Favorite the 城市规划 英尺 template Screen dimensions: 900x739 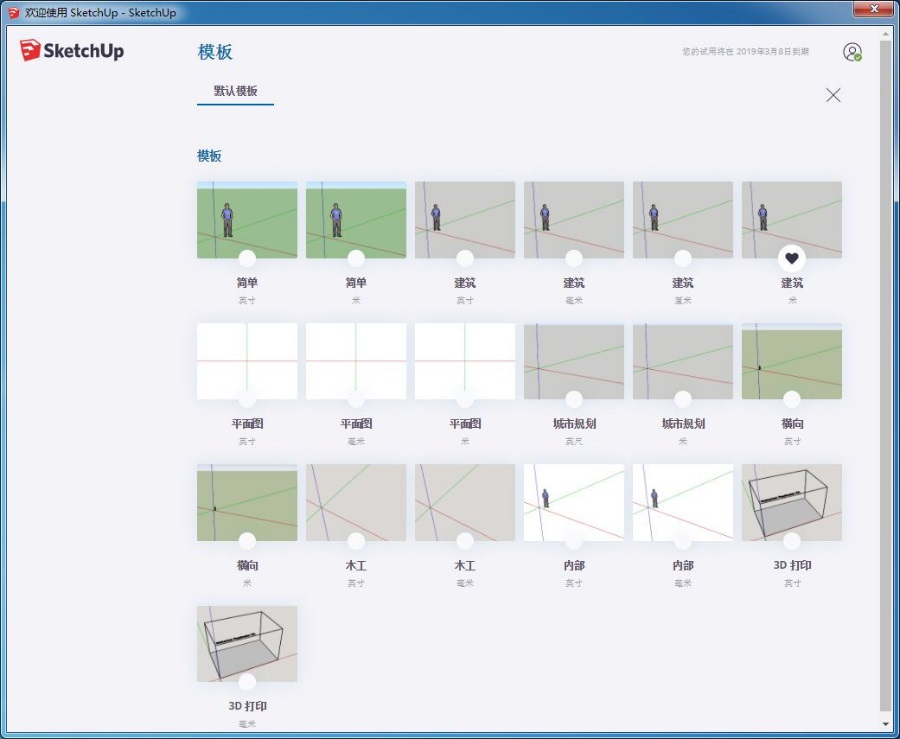click(574, 399)
